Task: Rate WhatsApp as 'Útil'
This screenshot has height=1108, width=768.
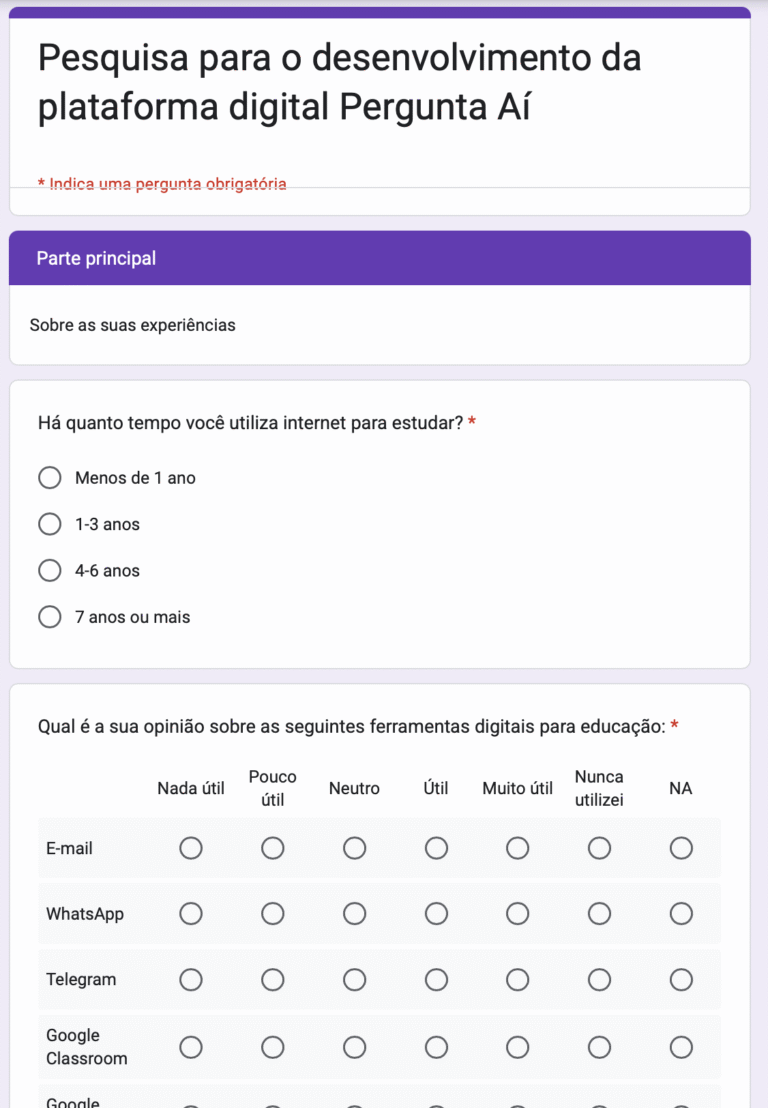Action: 436,914
